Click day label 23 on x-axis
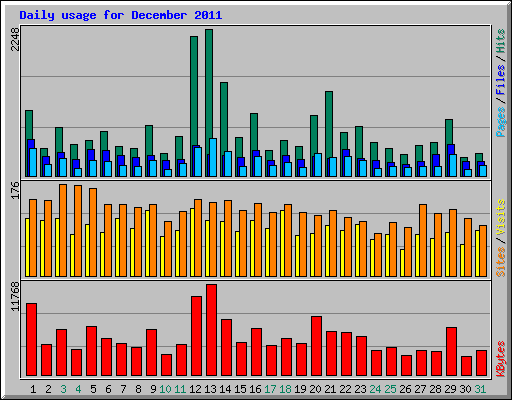The height and width of the screenshot is (400, 512). pyautogui.click(x=360, y=389)
